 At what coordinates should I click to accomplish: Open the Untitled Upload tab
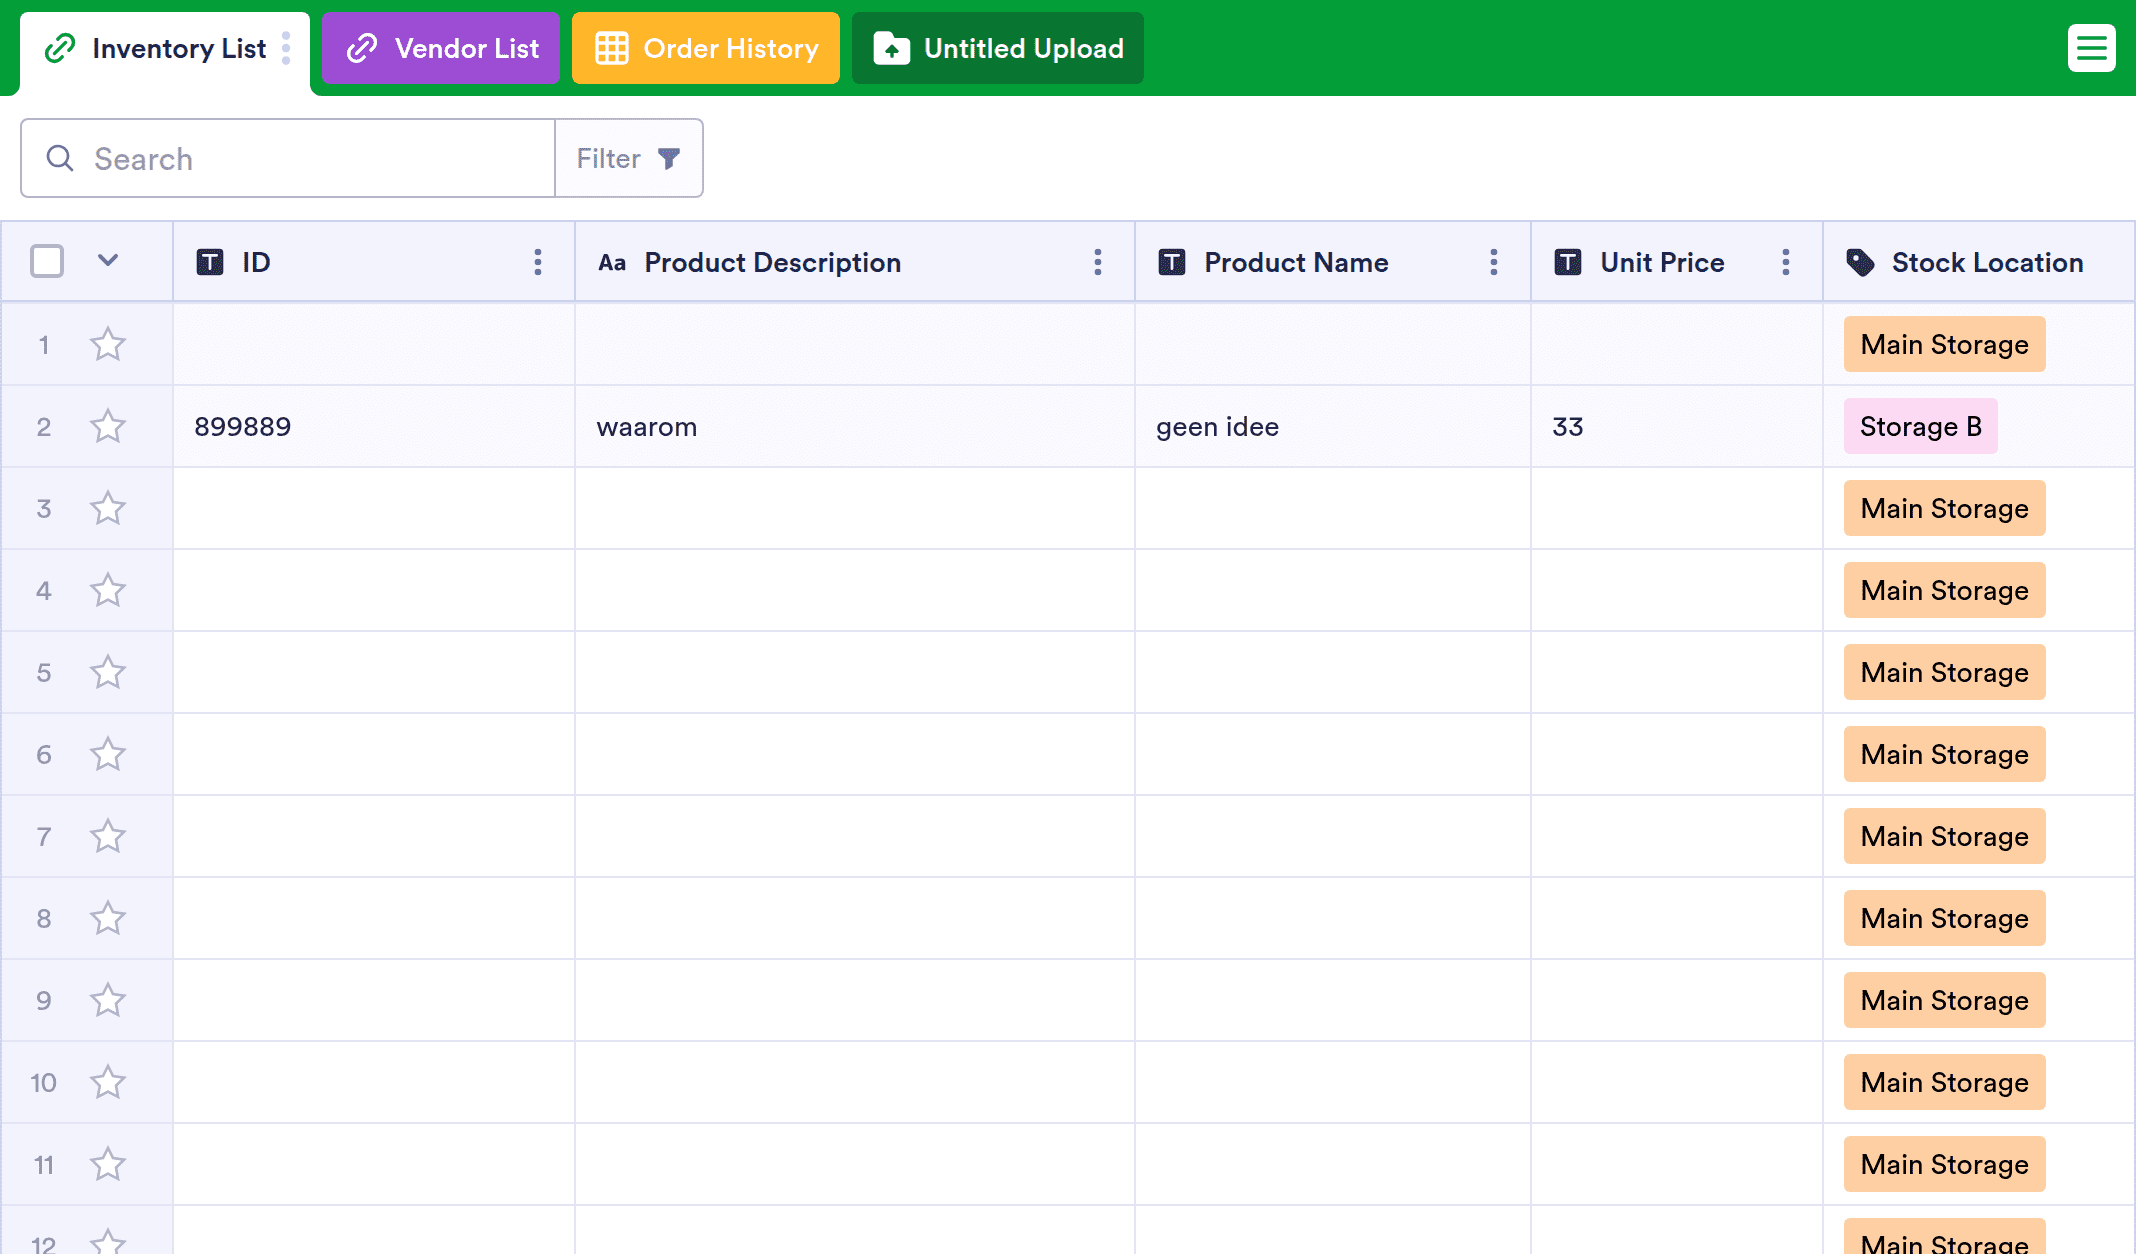(x=998, y=48)
